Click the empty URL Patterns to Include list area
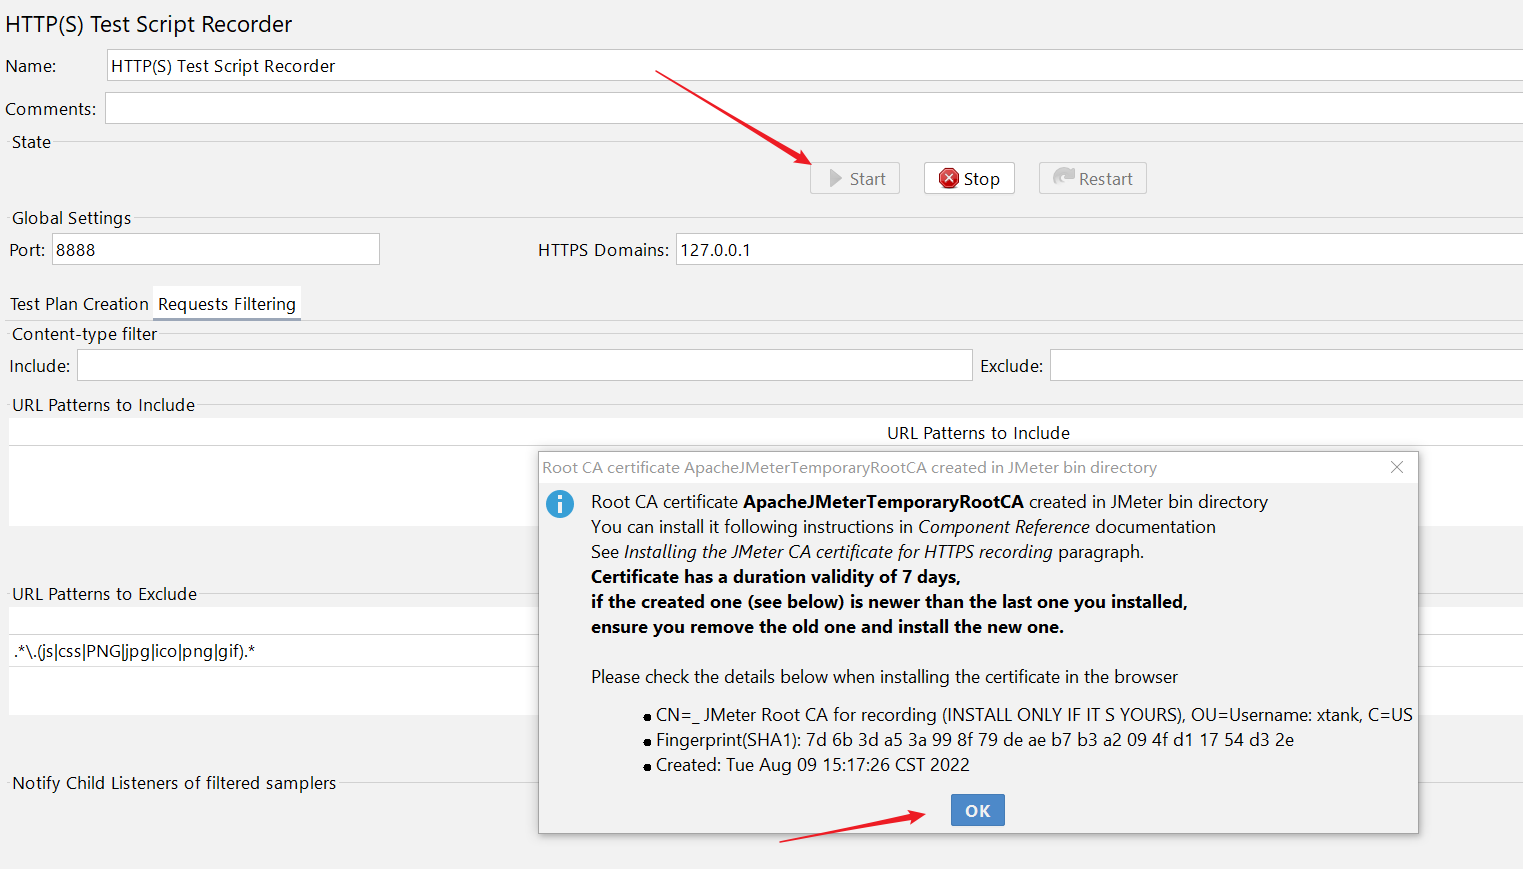Image resolution: width=1523 pixels, height=869 pixels. [x=270, y=485]
